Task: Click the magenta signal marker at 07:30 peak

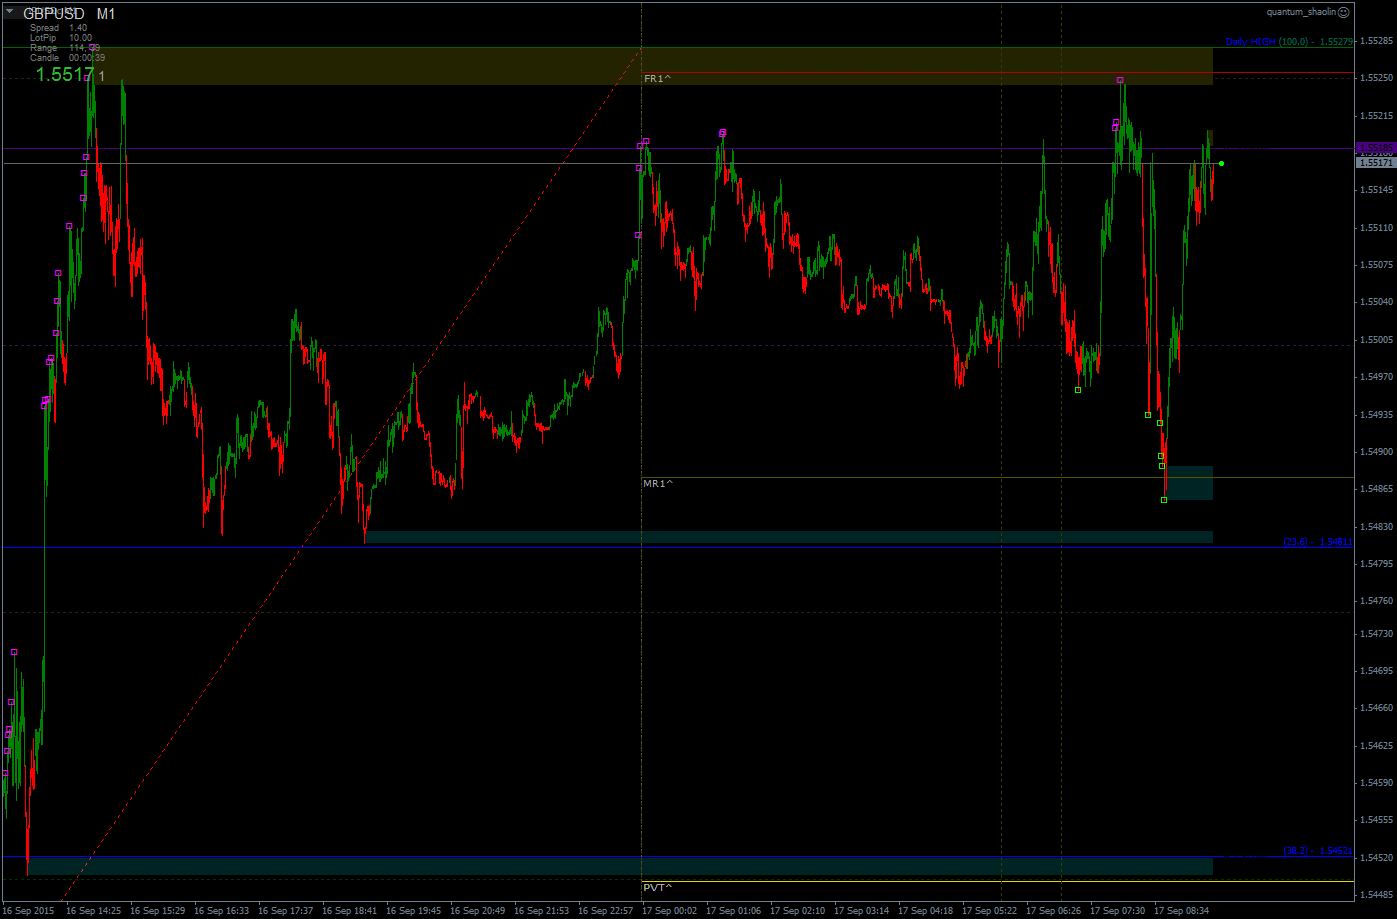Action: click(x=1120, y=80)
